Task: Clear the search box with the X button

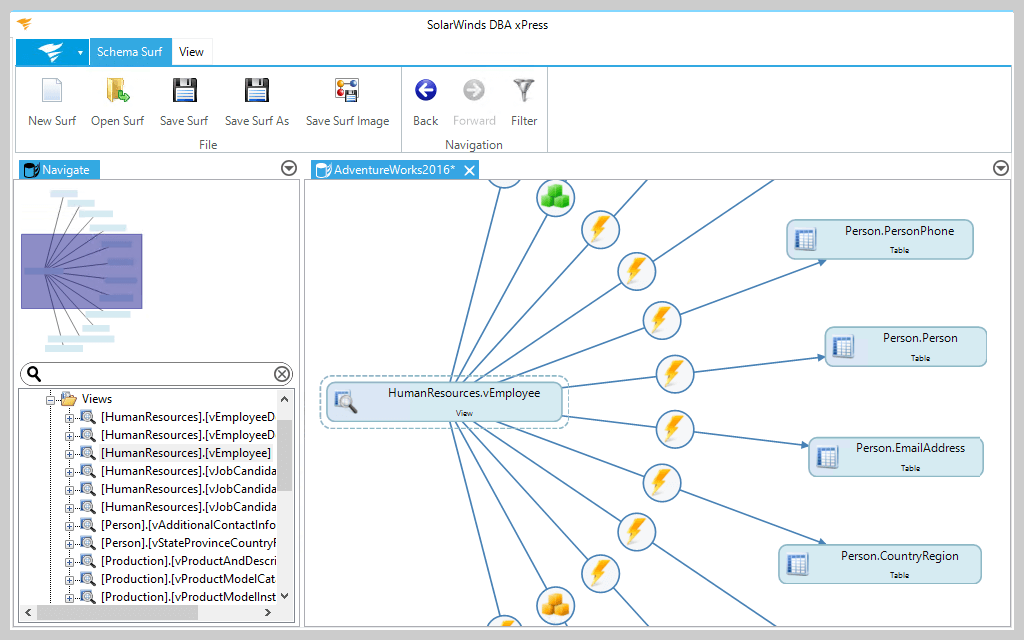Action: coord(284,374)
